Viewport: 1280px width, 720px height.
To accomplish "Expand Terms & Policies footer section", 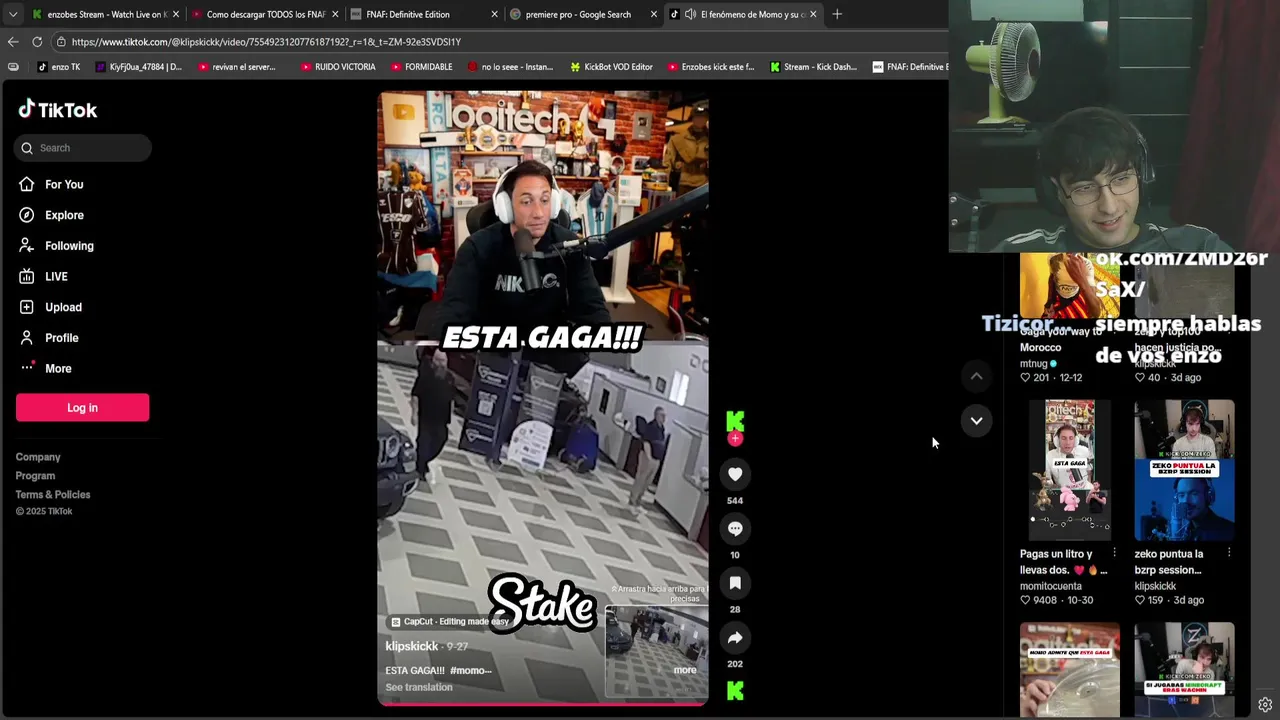I will pyautogui.click(x=53, y=495).
